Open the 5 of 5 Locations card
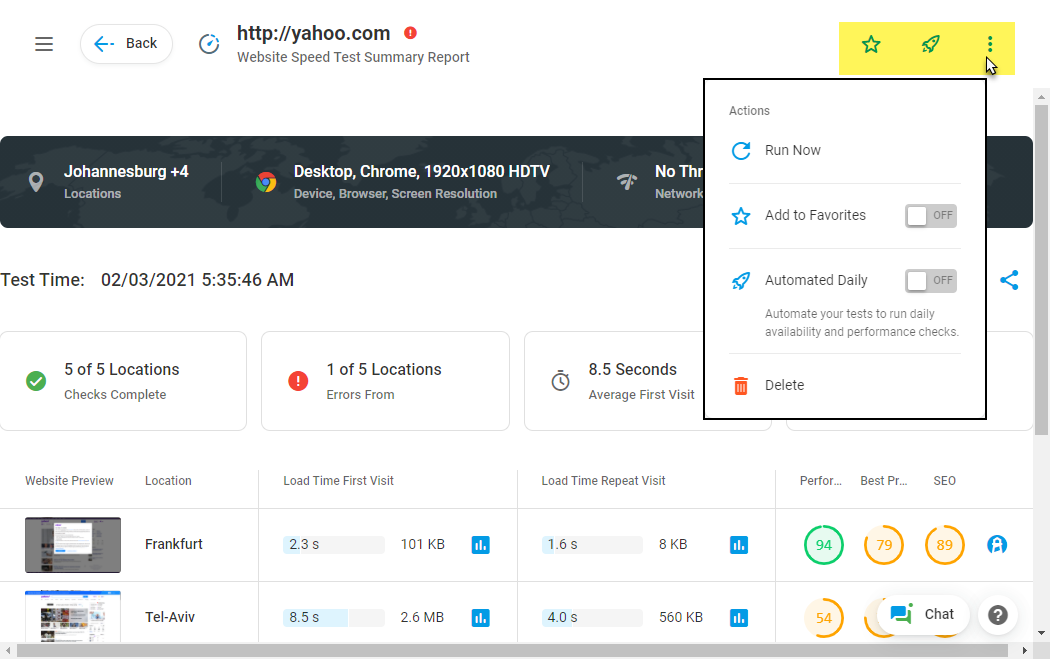Screen dimensions: 1050x659 tap(123, 381)
